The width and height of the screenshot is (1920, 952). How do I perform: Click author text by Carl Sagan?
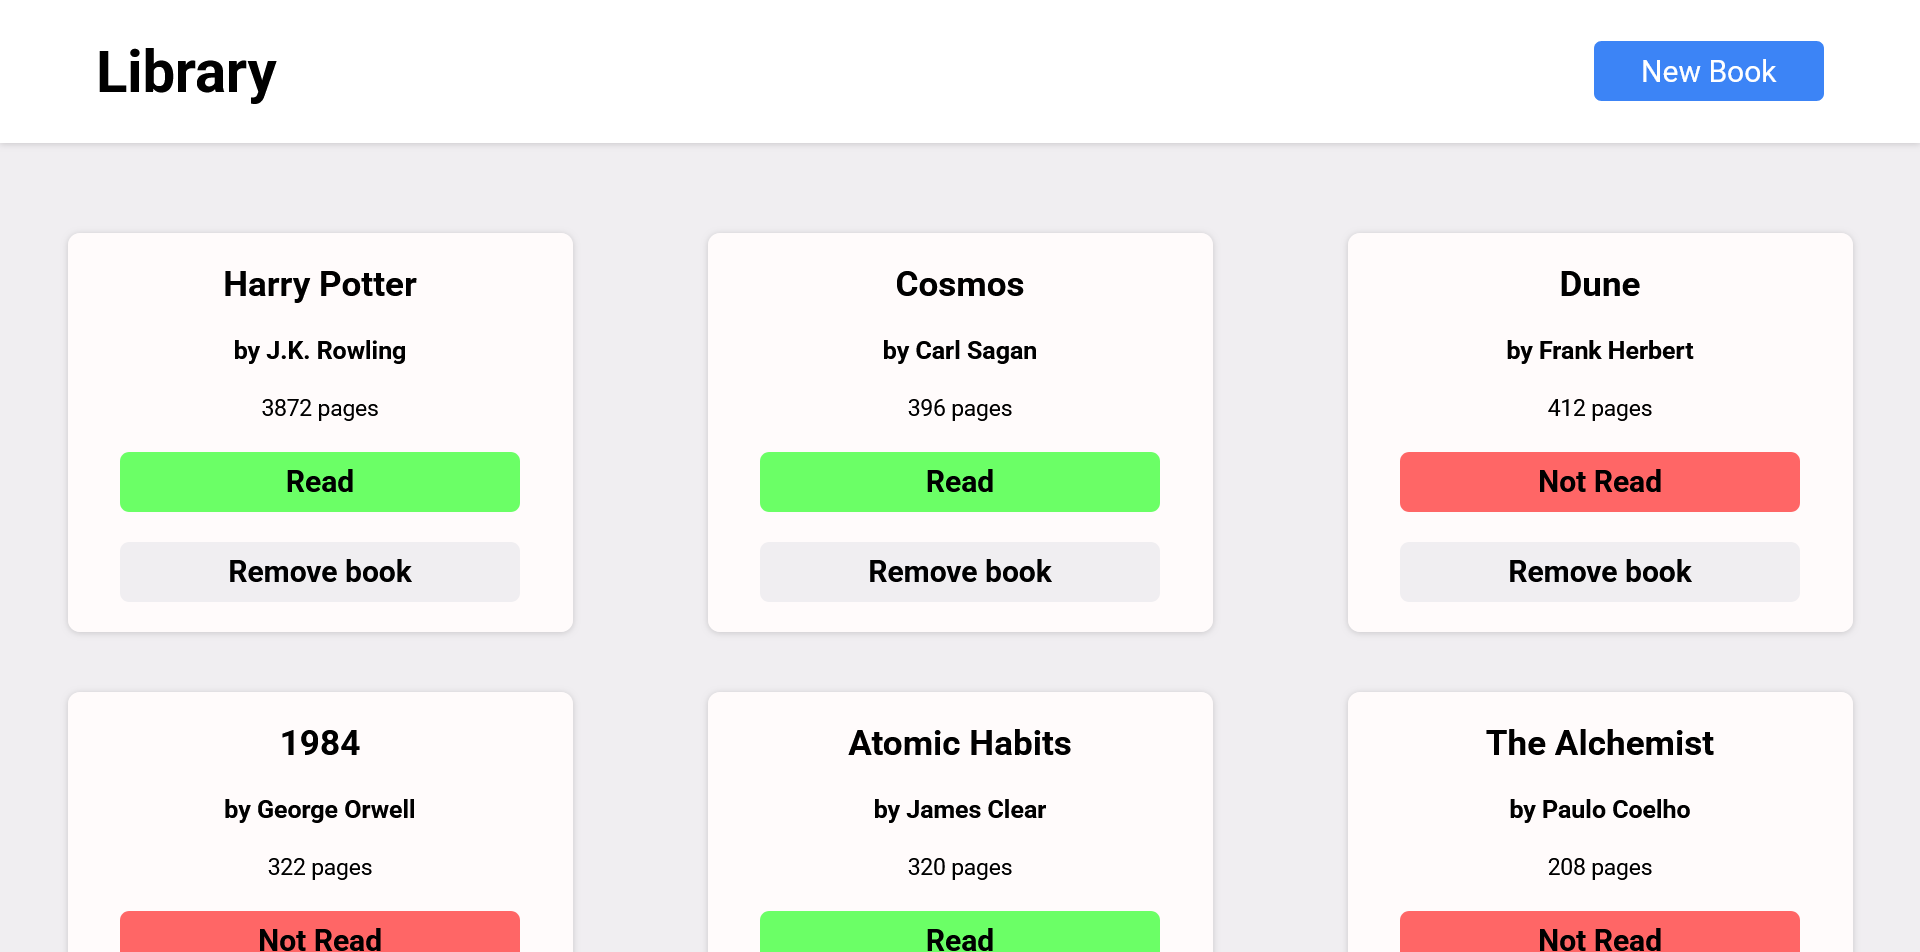960,351
